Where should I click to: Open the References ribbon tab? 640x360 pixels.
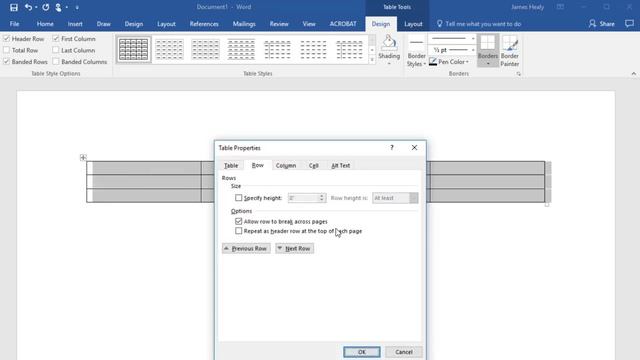(204, 24)
